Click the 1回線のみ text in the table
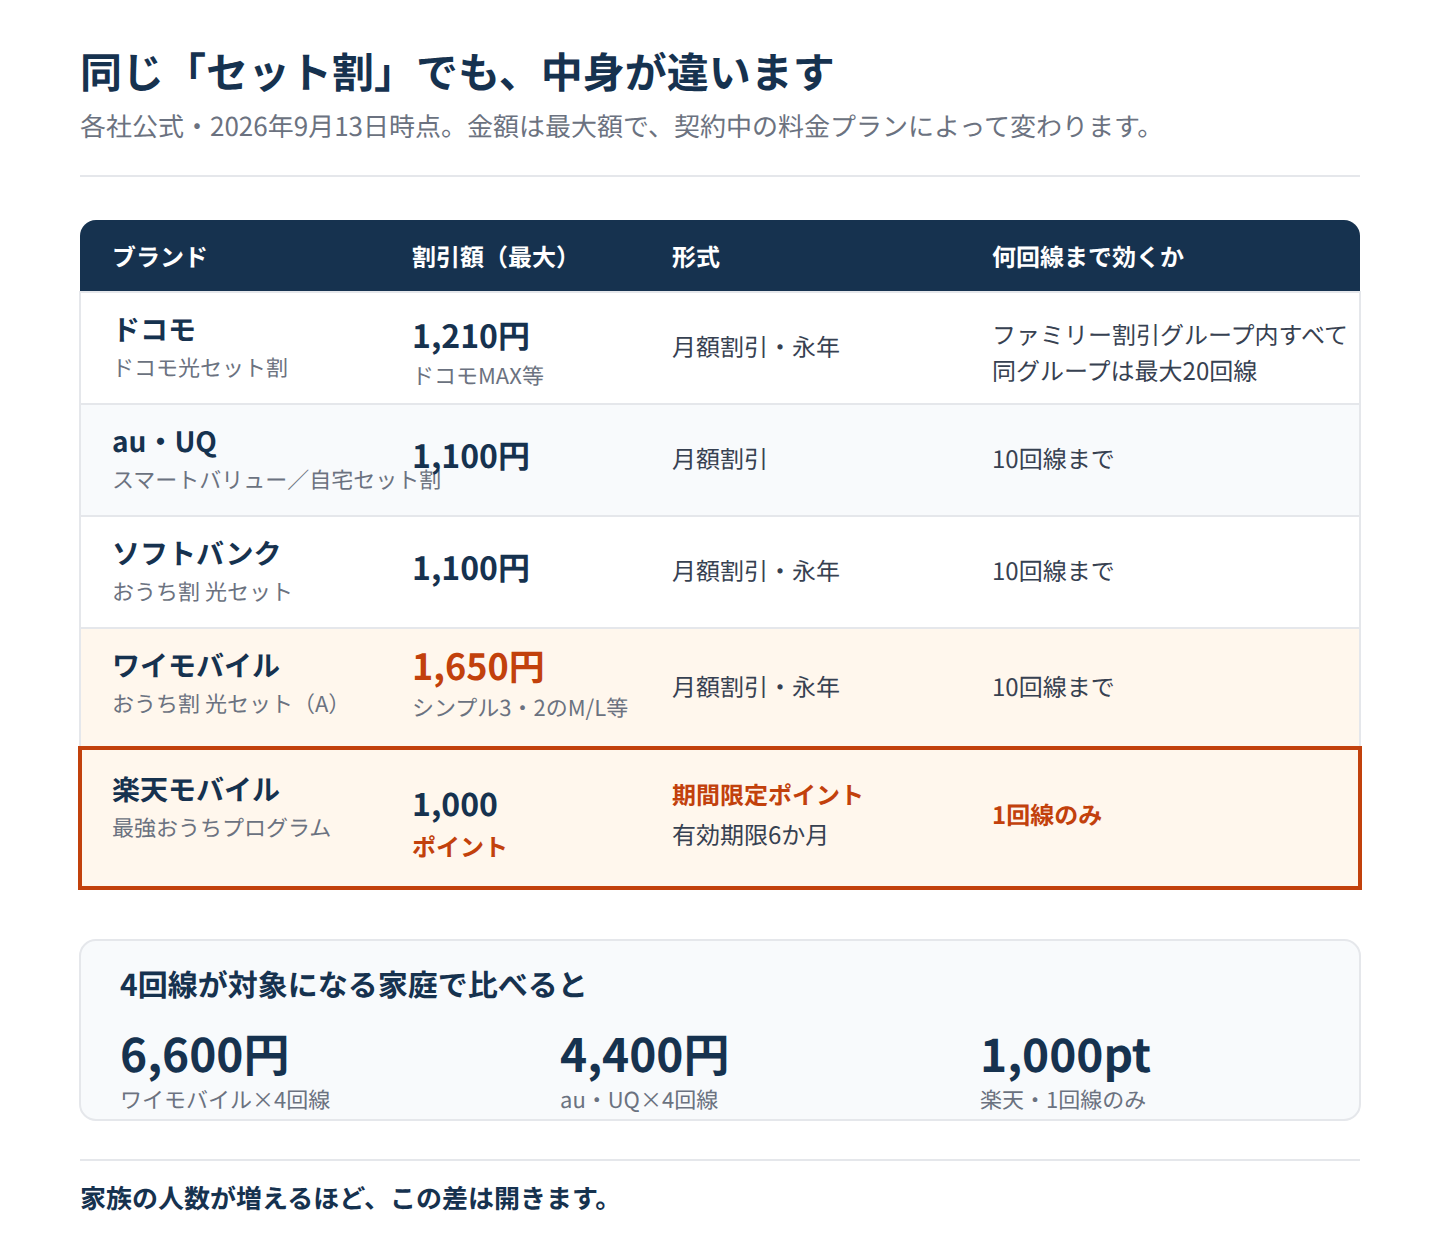Image resolution: width=1440 pixels, height=1240 pixels. click(x=1047, y=815)
